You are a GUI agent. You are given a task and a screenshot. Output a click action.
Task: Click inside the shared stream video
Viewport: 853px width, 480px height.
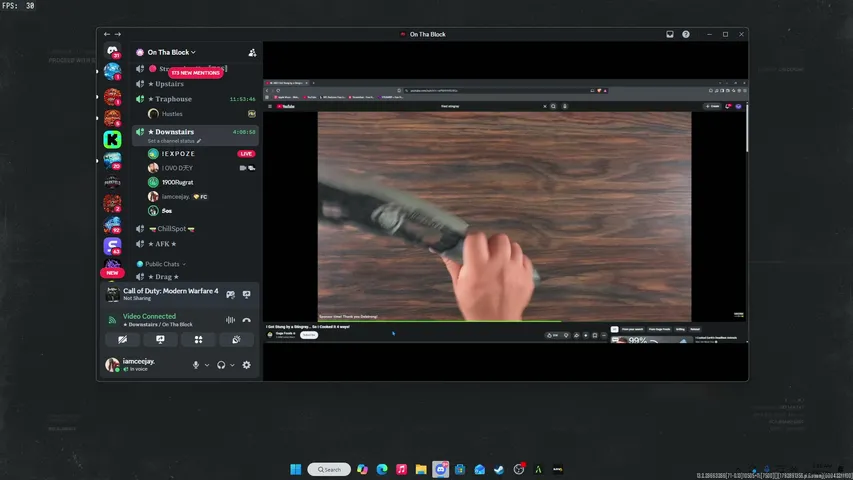click(504, 216)
